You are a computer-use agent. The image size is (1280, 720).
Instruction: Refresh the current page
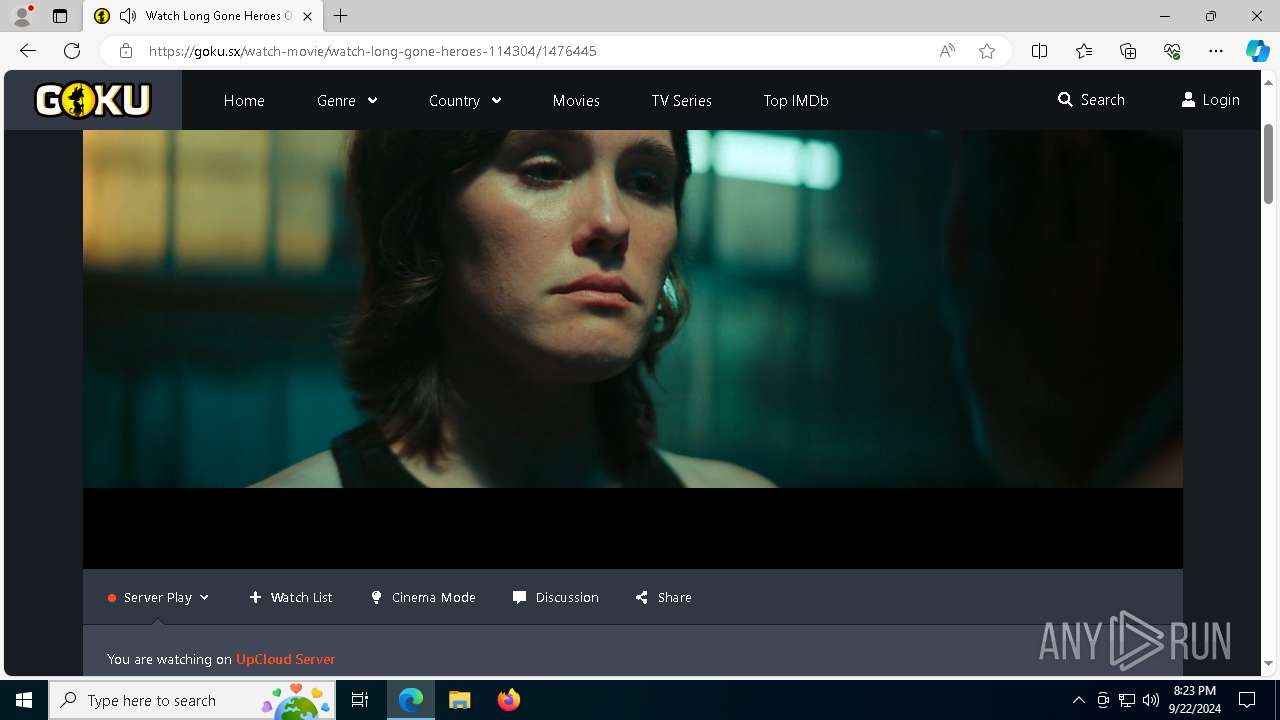coord(72,51)
